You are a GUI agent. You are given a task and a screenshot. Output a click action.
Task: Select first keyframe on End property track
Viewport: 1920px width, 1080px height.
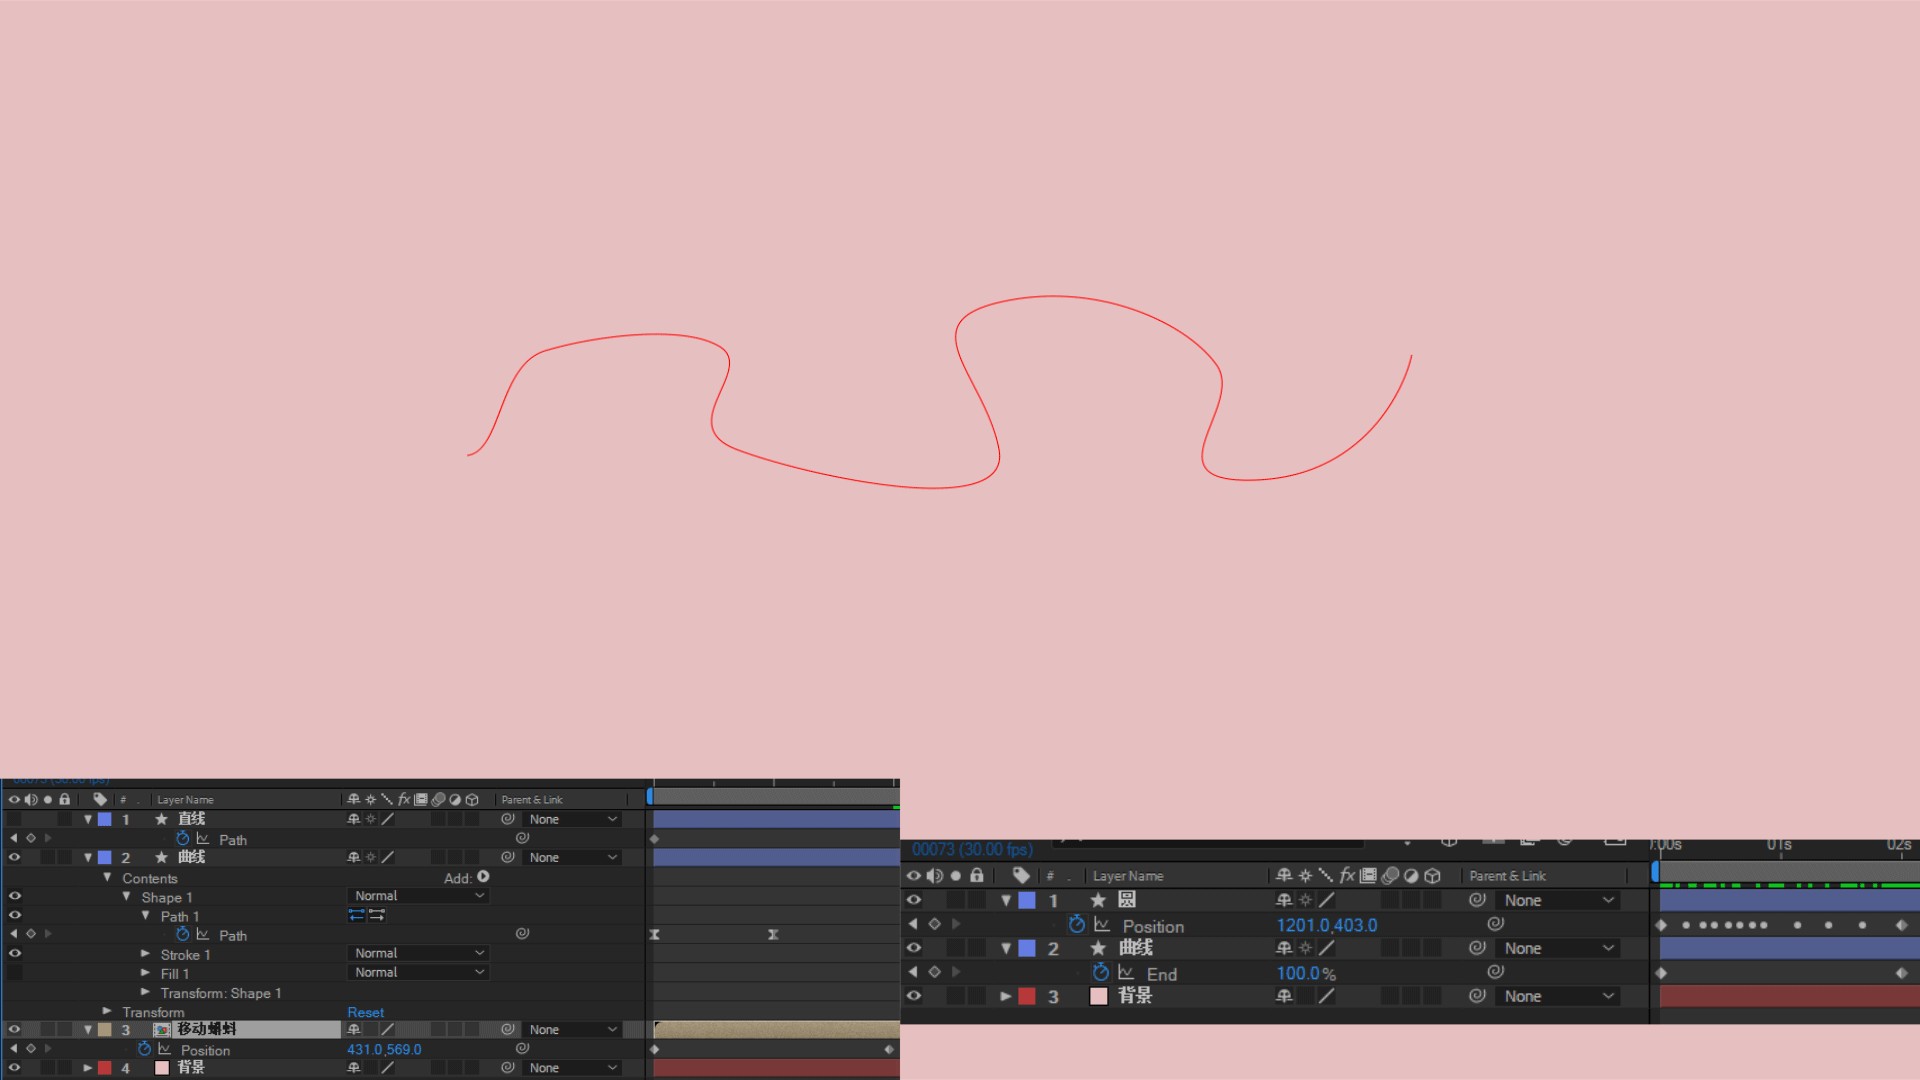pyautogui.click(x=1662, y=973)
